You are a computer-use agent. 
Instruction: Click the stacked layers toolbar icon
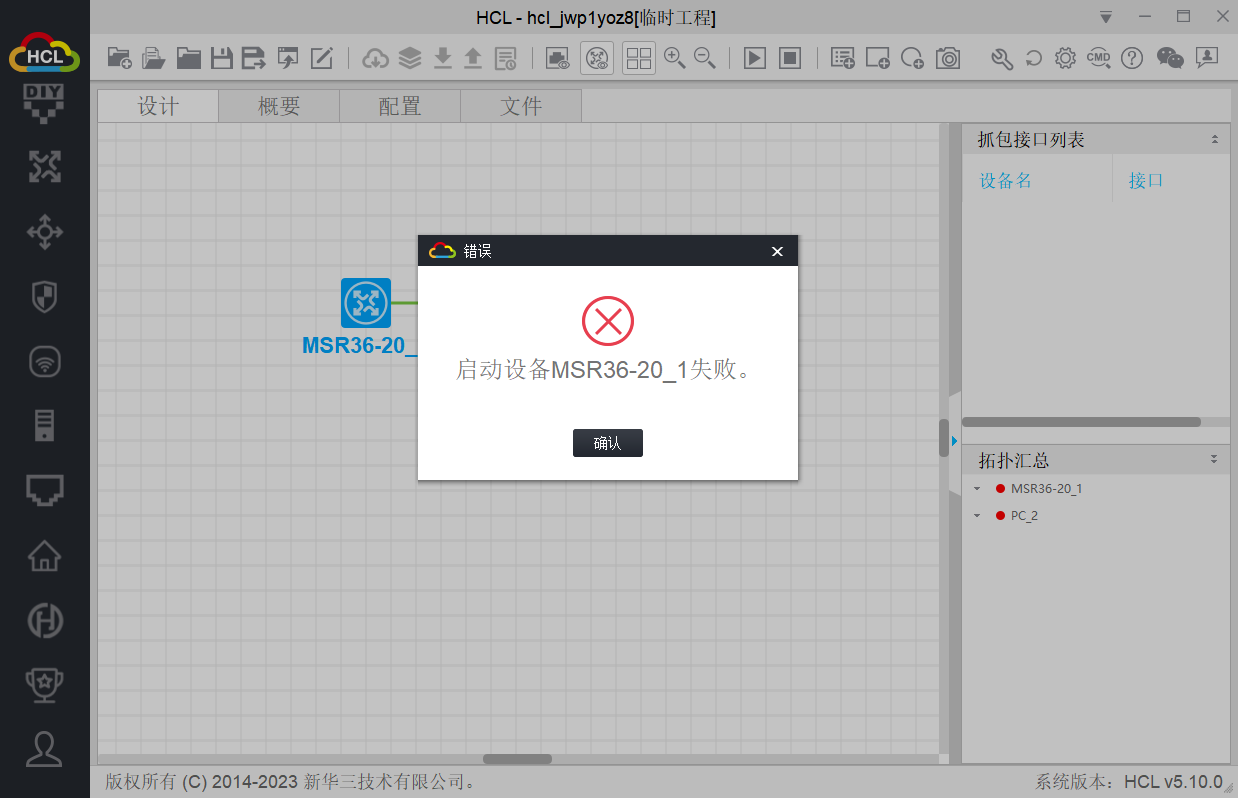point(410,58)
